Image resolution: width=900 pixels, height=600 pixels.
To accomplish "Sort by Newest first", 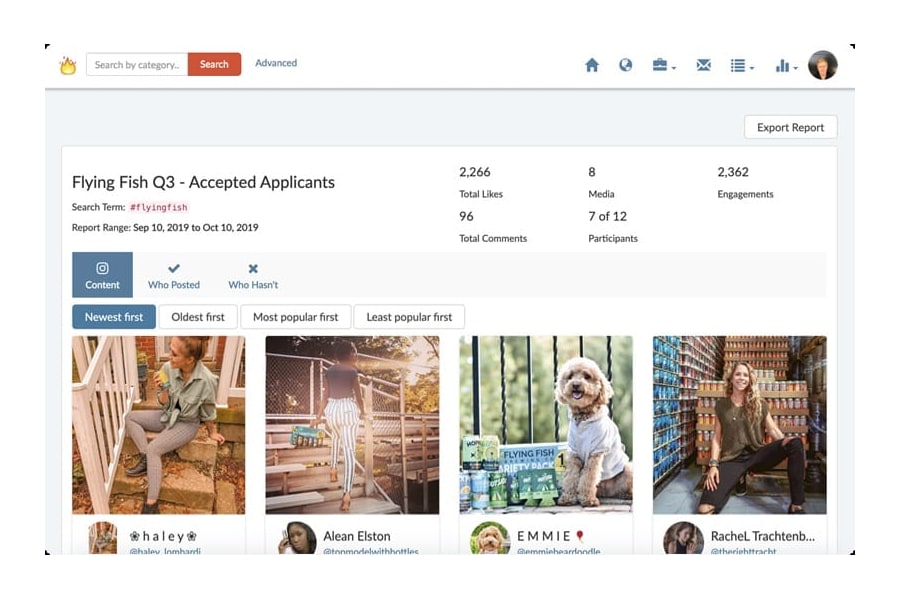I will [x=114, y=317].
